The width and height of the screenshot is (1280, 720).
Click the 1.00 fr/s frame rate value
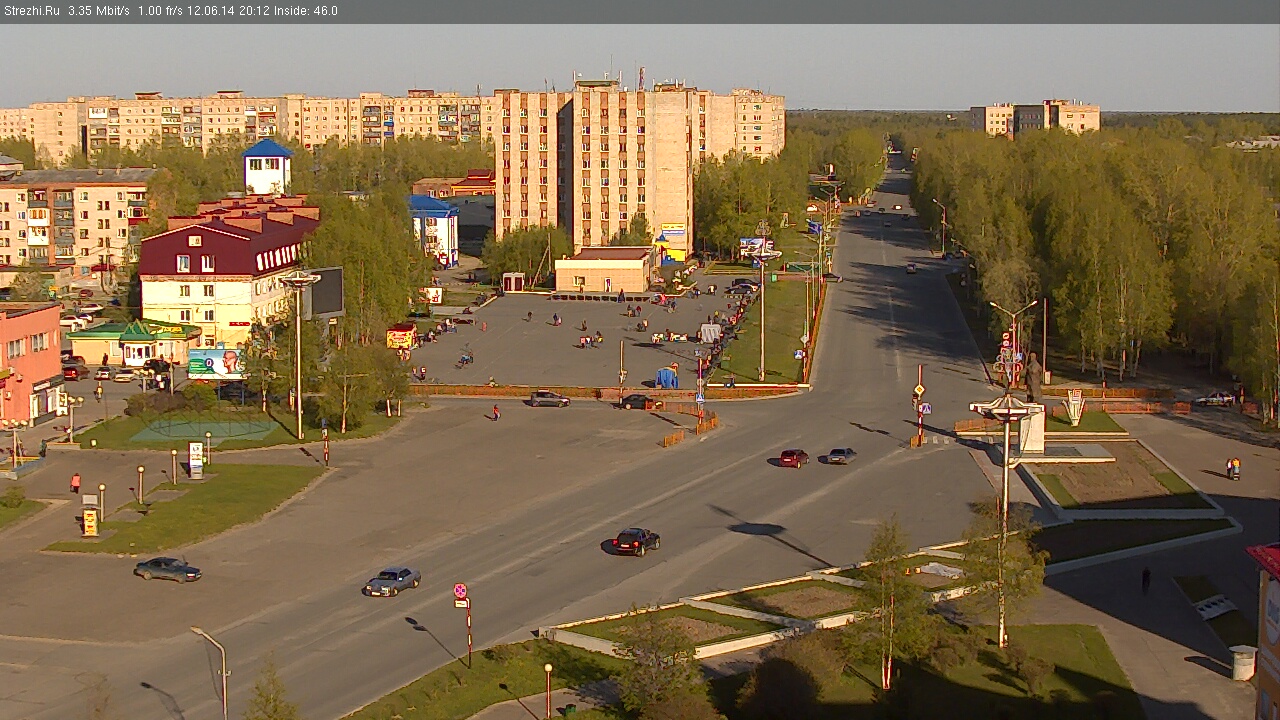coord(162,11)
